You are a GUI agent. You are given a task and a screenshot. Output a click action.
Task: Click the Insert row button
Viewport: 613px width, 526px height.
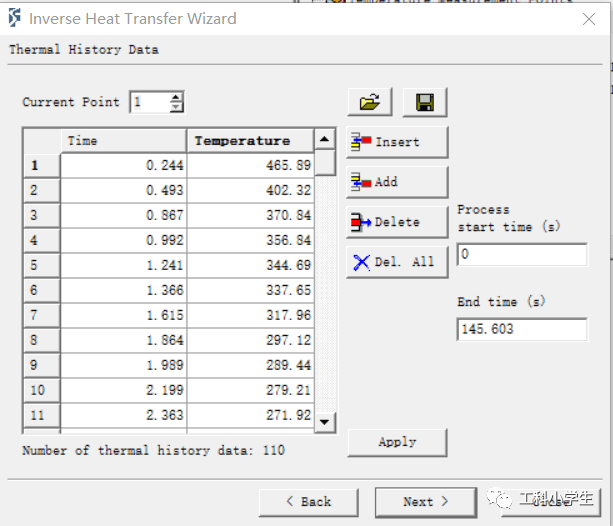pyautogui.click(x=397, y=142)
